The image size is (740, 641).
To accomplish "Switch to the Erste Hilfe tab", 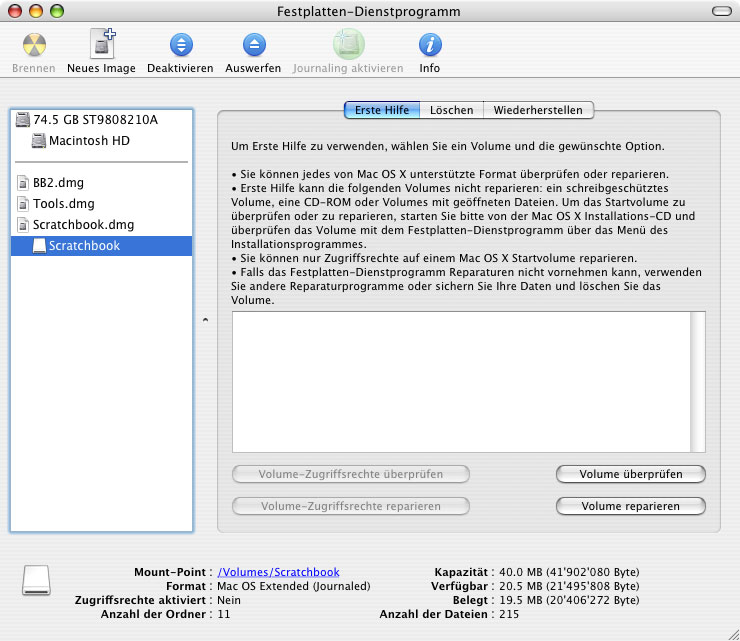I will [x=382, y=110].
